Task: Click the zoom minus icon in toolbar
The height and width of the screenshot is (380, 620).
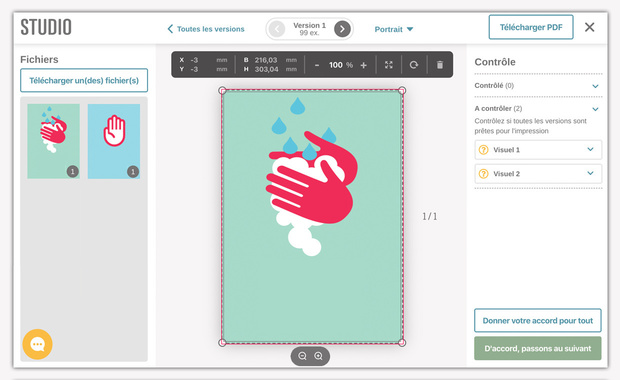Action: [x=317, y=65]
